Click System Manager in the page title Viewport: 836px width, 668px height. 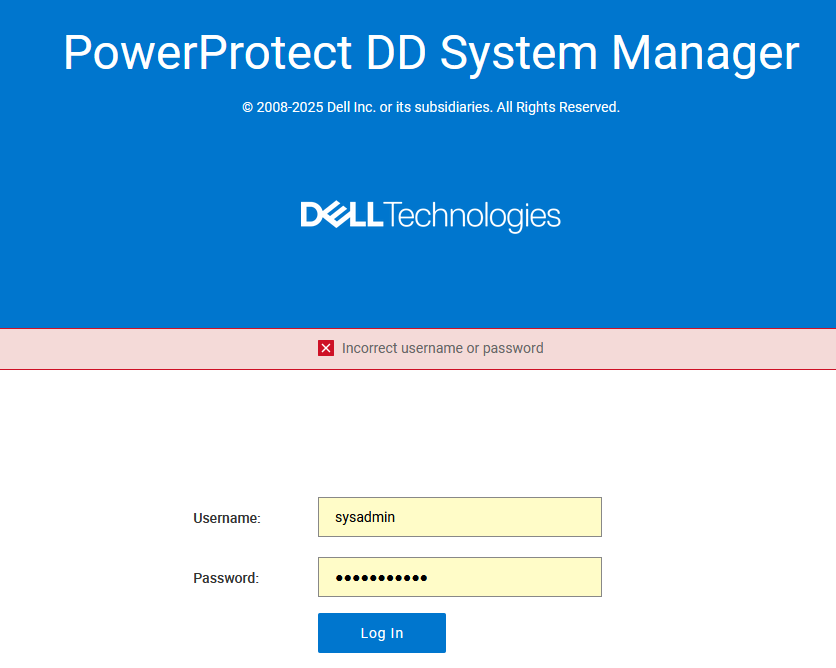coord(619,52)
